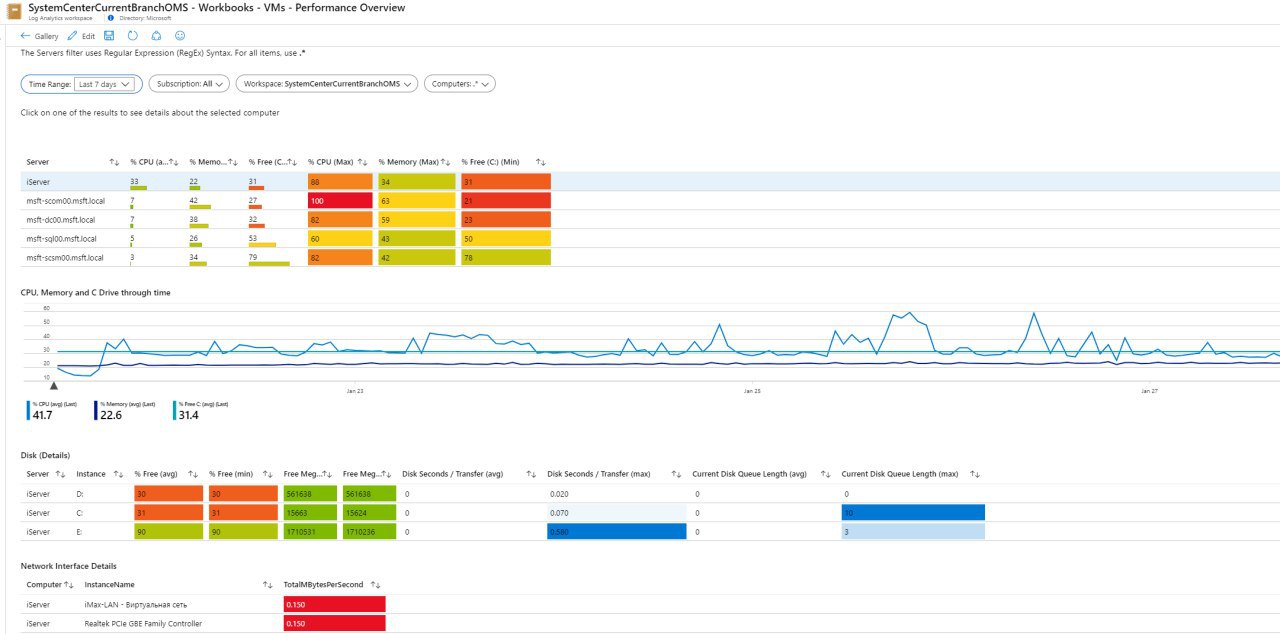Sort by % CPU (Max) column arrows
This screenshot has height=634, width=1280.
pyautogui.click(x=362, y=162)
